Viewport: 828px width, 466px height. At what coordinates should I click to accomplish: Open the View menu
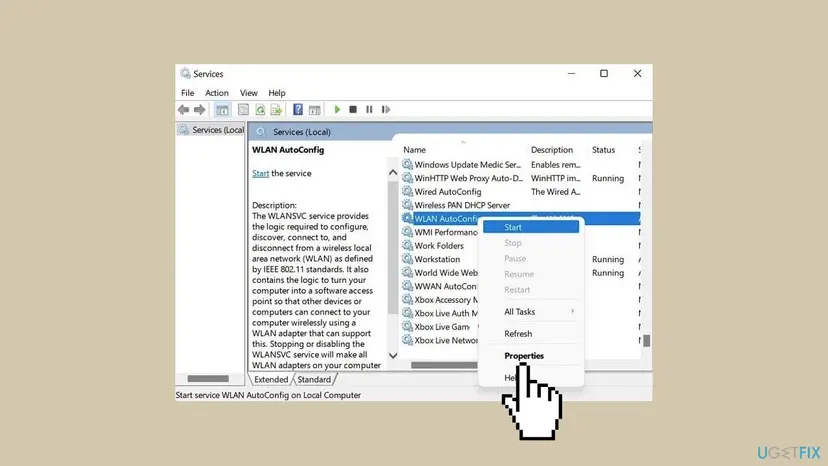tap(248, 92)
